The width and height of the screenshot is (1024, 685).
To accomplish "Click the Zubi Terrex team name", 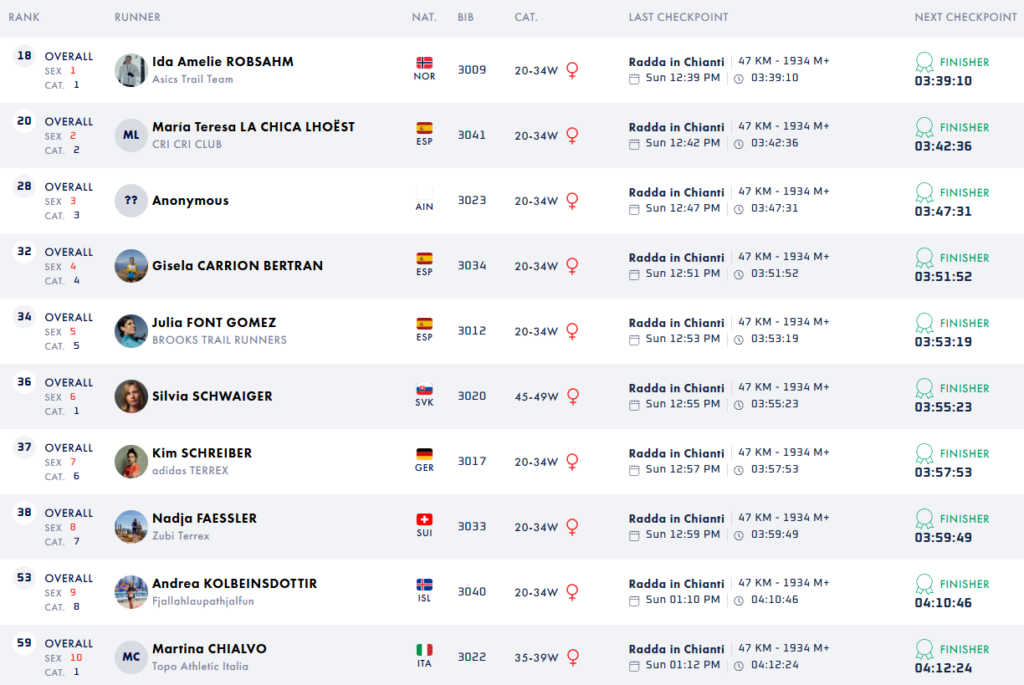I will click(181, 536).
